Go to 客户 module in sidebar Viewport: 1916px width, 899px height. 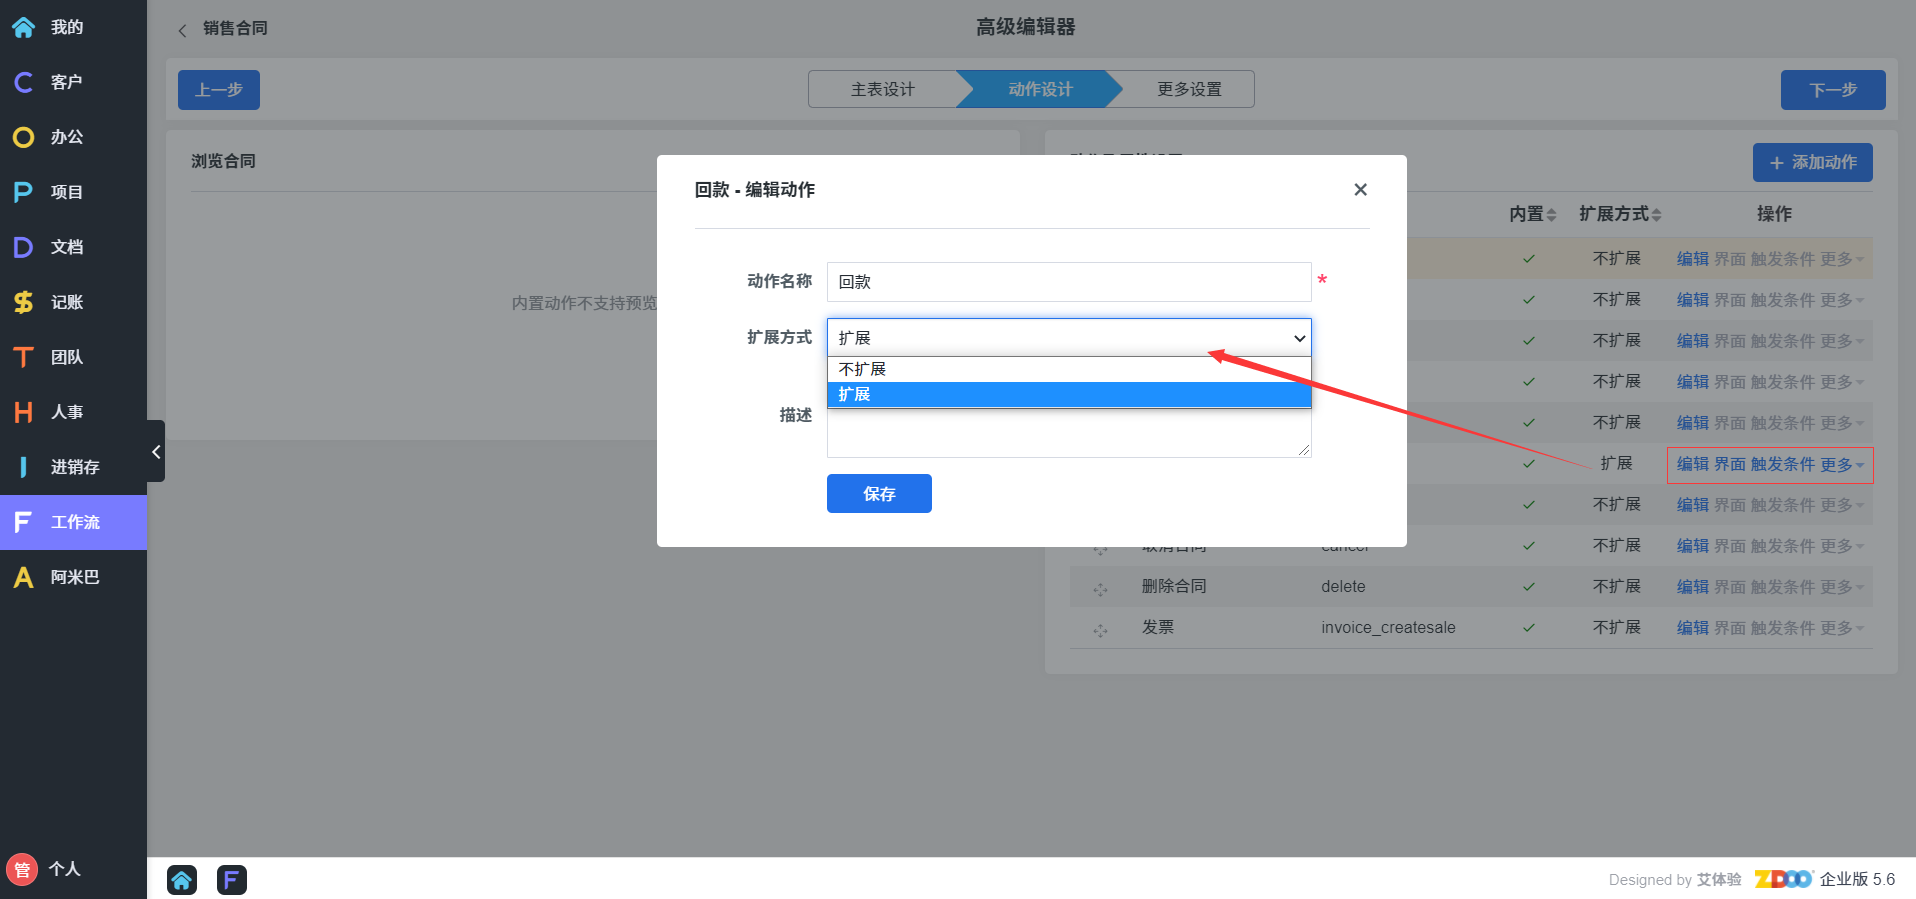tap(73, 82)
